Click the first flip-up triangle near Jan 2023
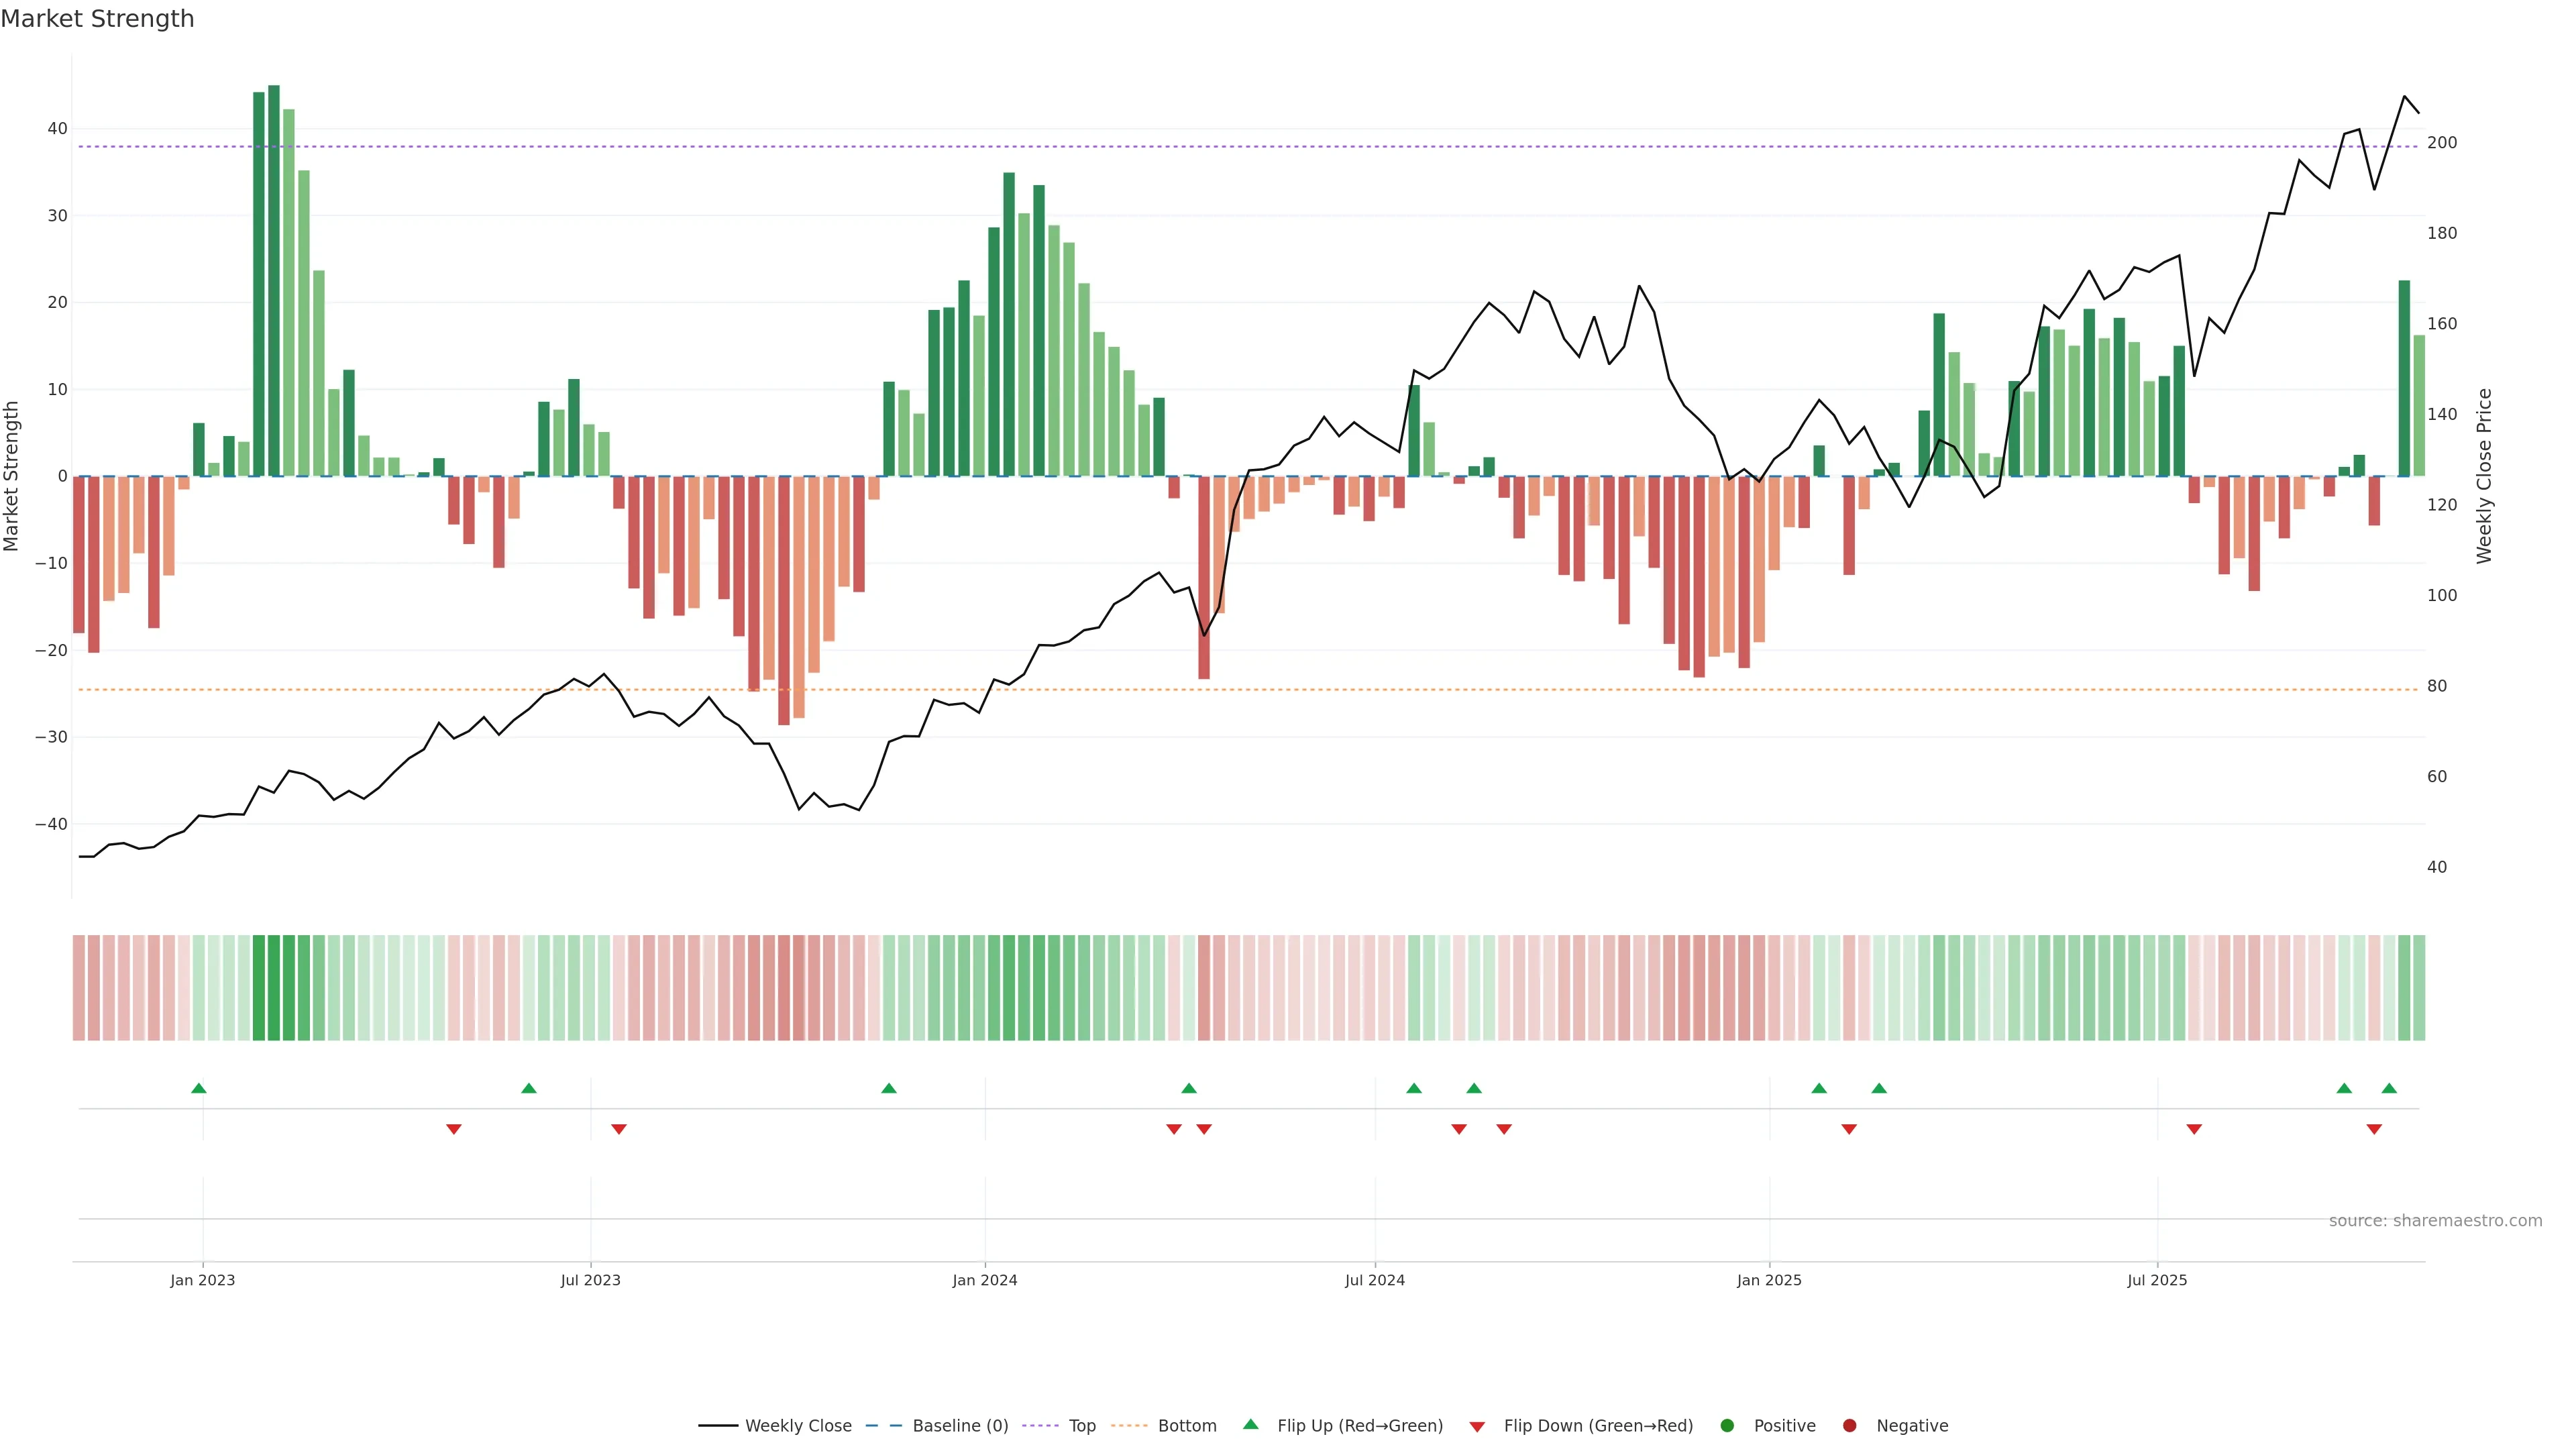This screenshot has width=2576, height=1449. click(199, 1088)
